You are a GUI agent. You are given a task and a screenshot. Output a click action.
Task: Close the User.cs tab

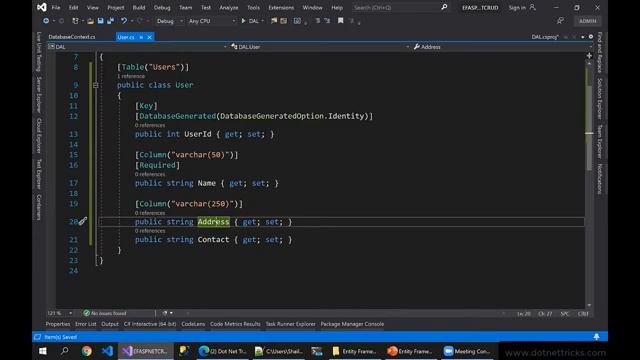click(x=149, y=37)
